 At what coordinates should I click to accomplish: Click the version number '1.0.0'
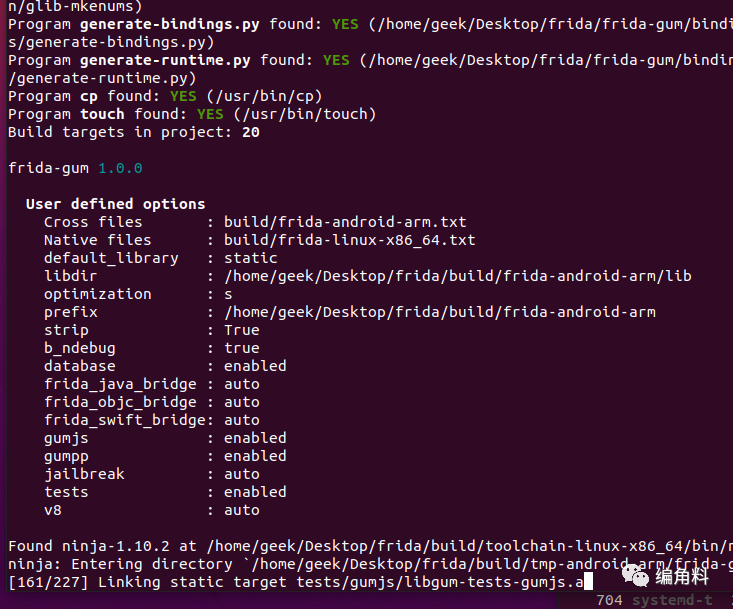120,168
